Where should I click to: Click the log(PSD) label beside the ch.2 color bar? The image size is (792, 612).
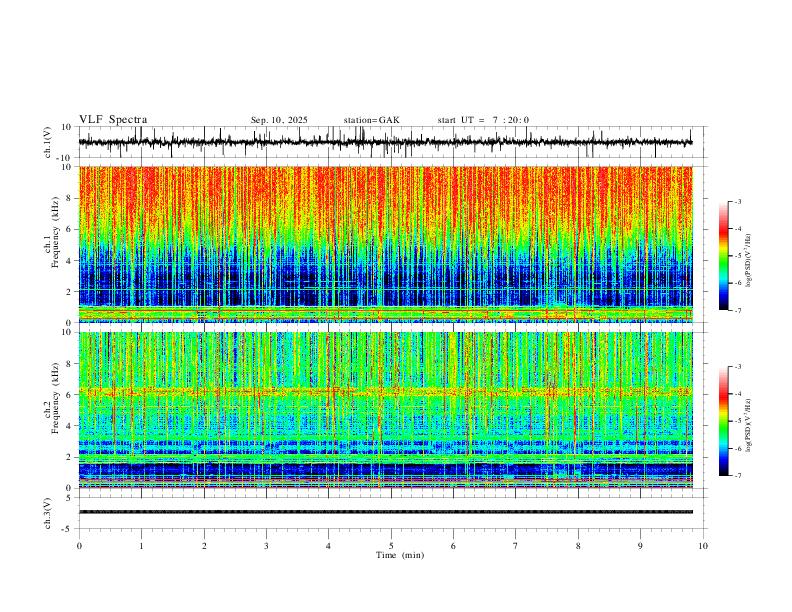coord(749,425)
